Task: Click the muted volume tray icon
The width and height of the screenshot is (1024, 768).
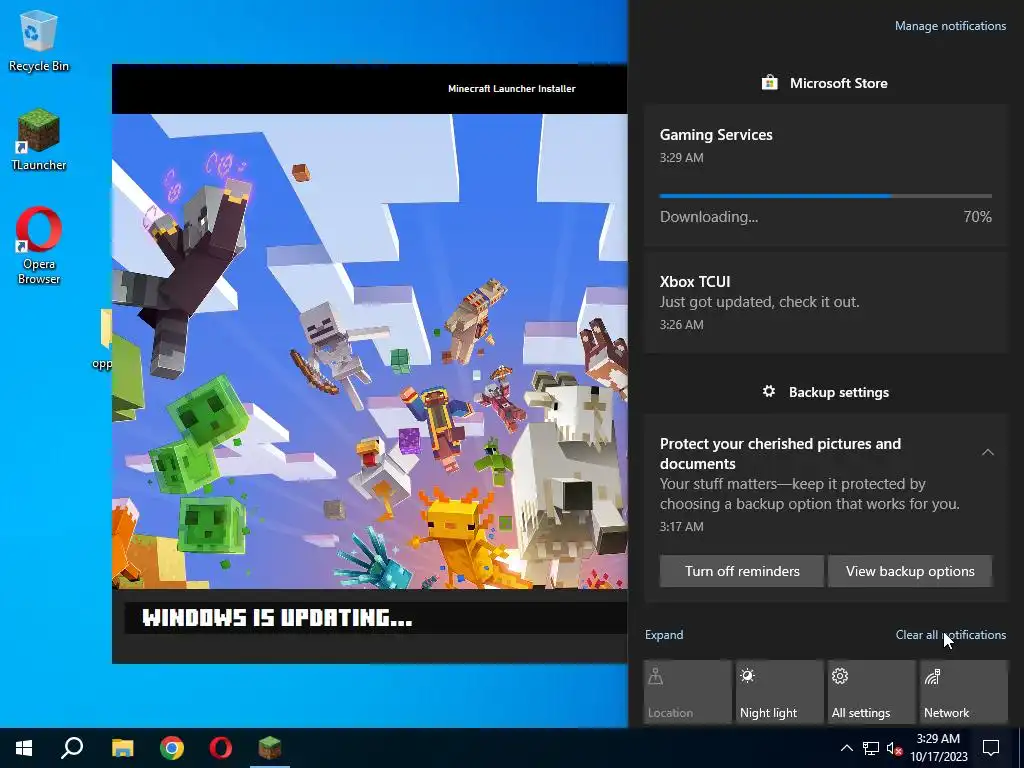Action: coord(895,748)
